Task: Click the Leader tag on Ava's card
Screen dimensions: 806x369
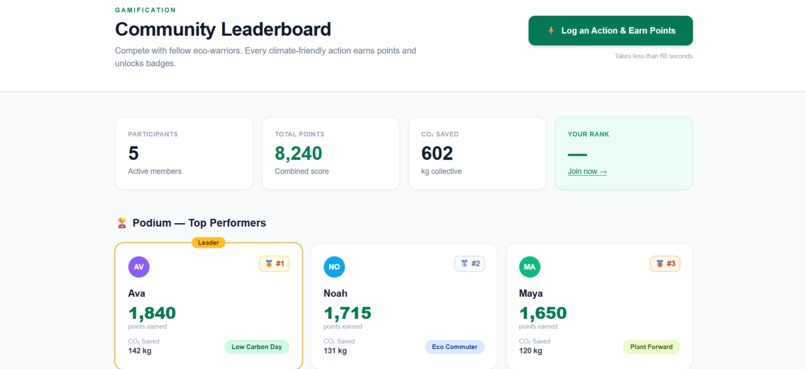Action: 208,243
